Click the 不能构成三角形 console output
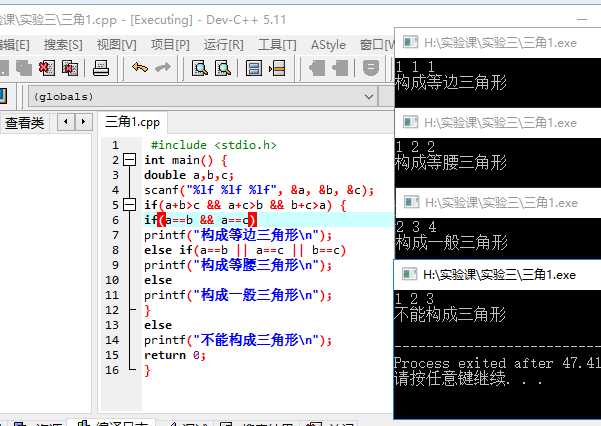Screen dimensions: 601x426 point(450,314)
